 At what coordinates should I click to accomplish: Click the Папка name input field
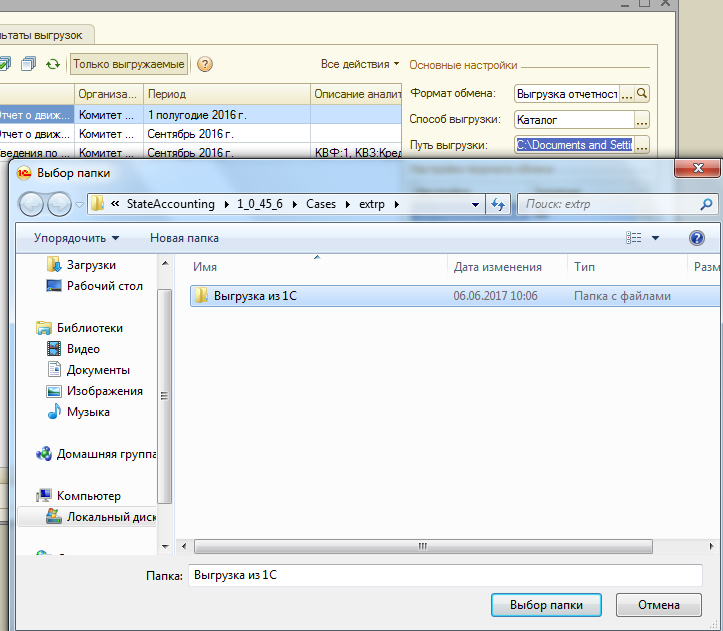[x=445, y=575]
